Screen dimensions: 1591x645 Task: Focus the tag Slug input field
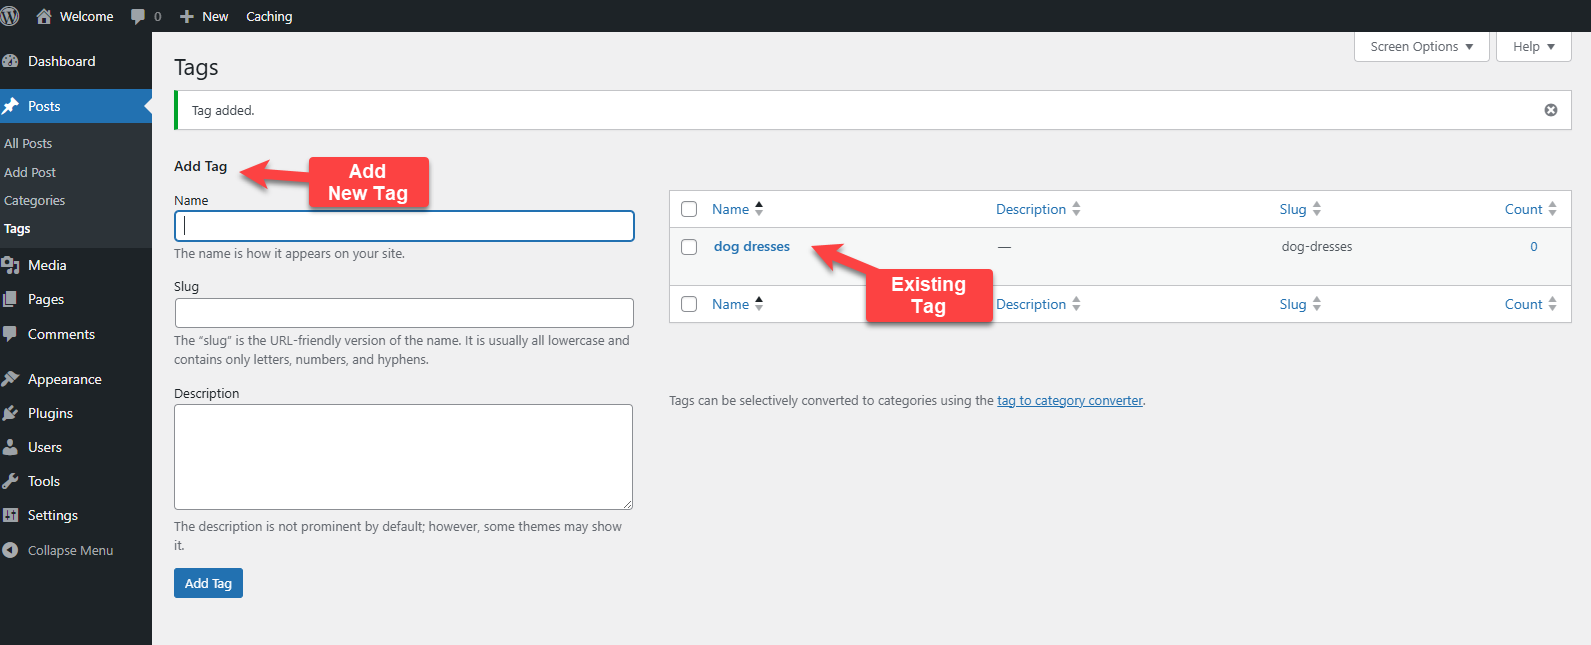click(x=404, y=313)
